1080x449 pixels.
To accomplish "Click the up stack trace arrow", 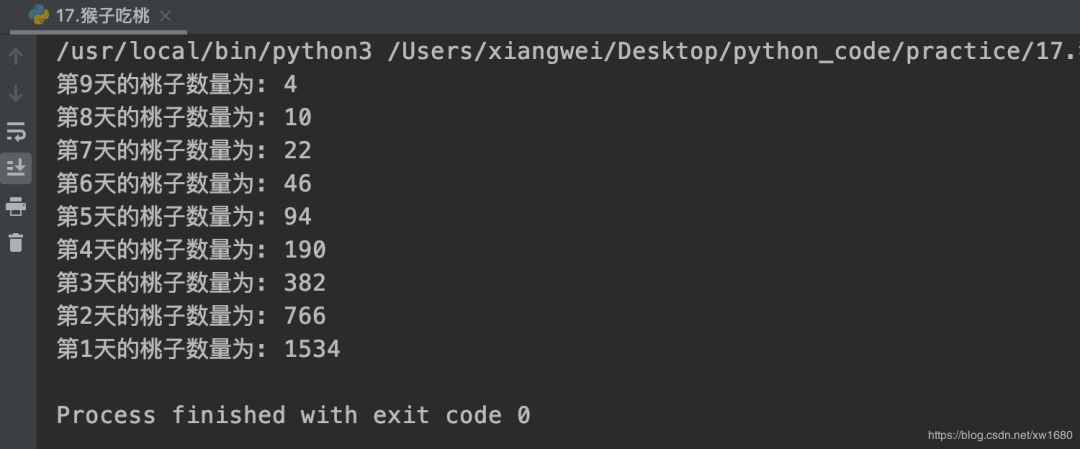I will click(16, 56).
